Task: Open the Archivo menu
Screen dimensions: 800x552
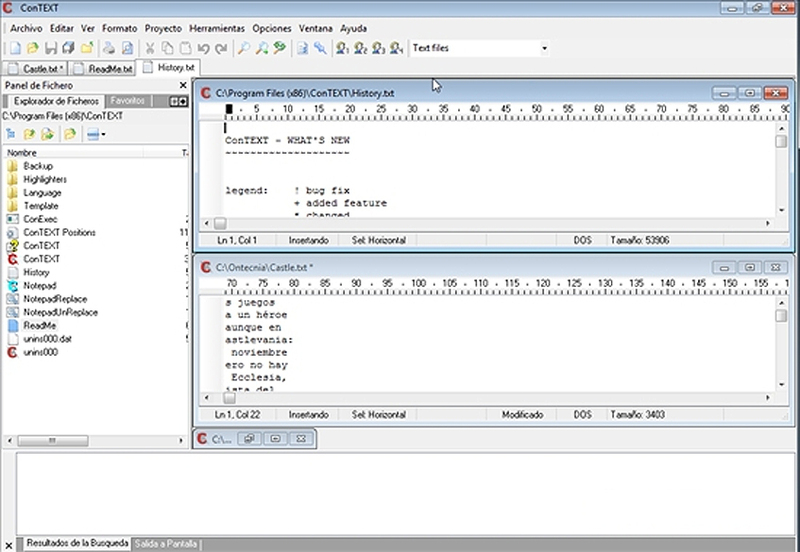Action: click(26, 29)
